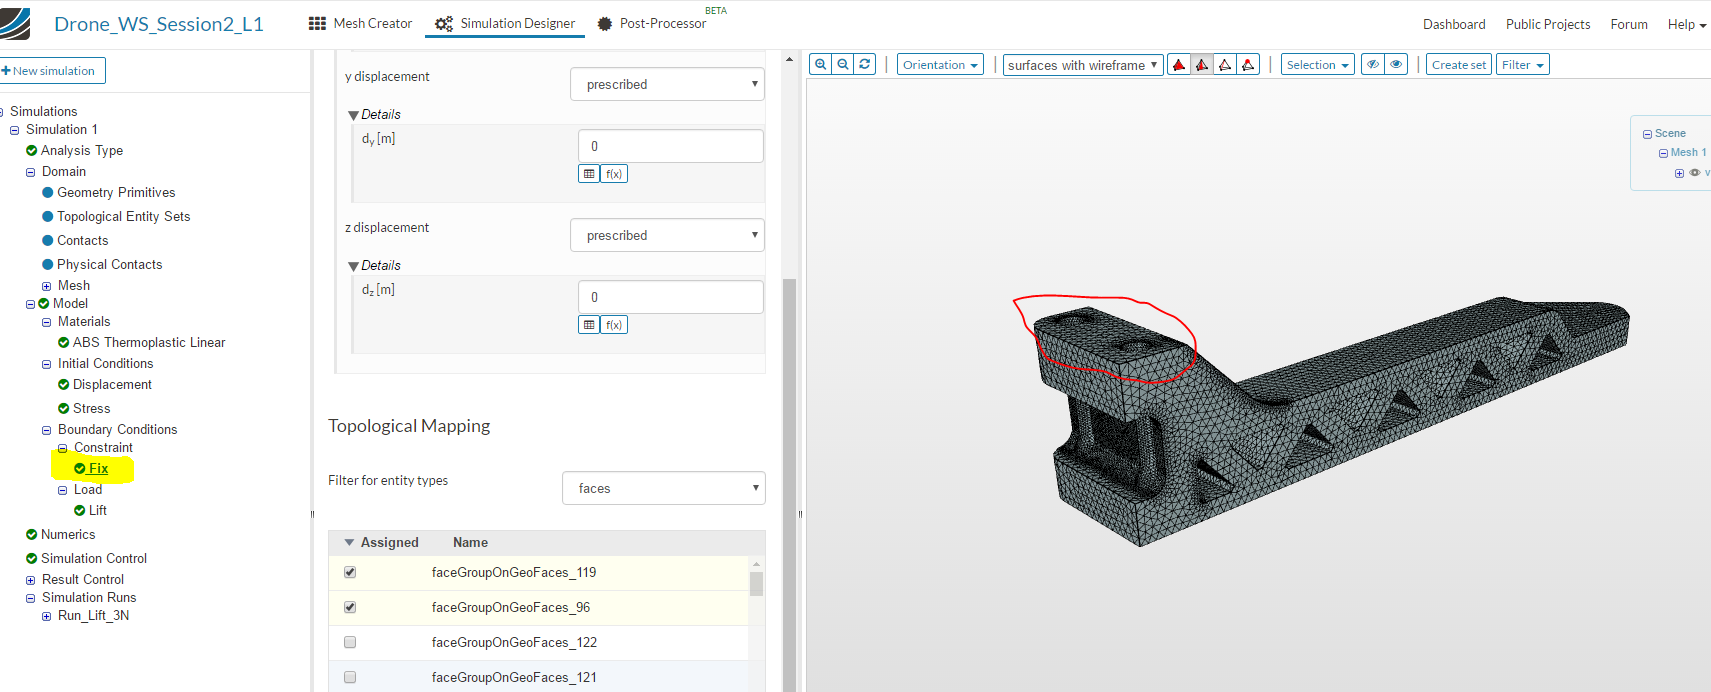1711x692 pixels.
Task: Click the crossed-out eye hide icon
Action: tap(1373, 64)
